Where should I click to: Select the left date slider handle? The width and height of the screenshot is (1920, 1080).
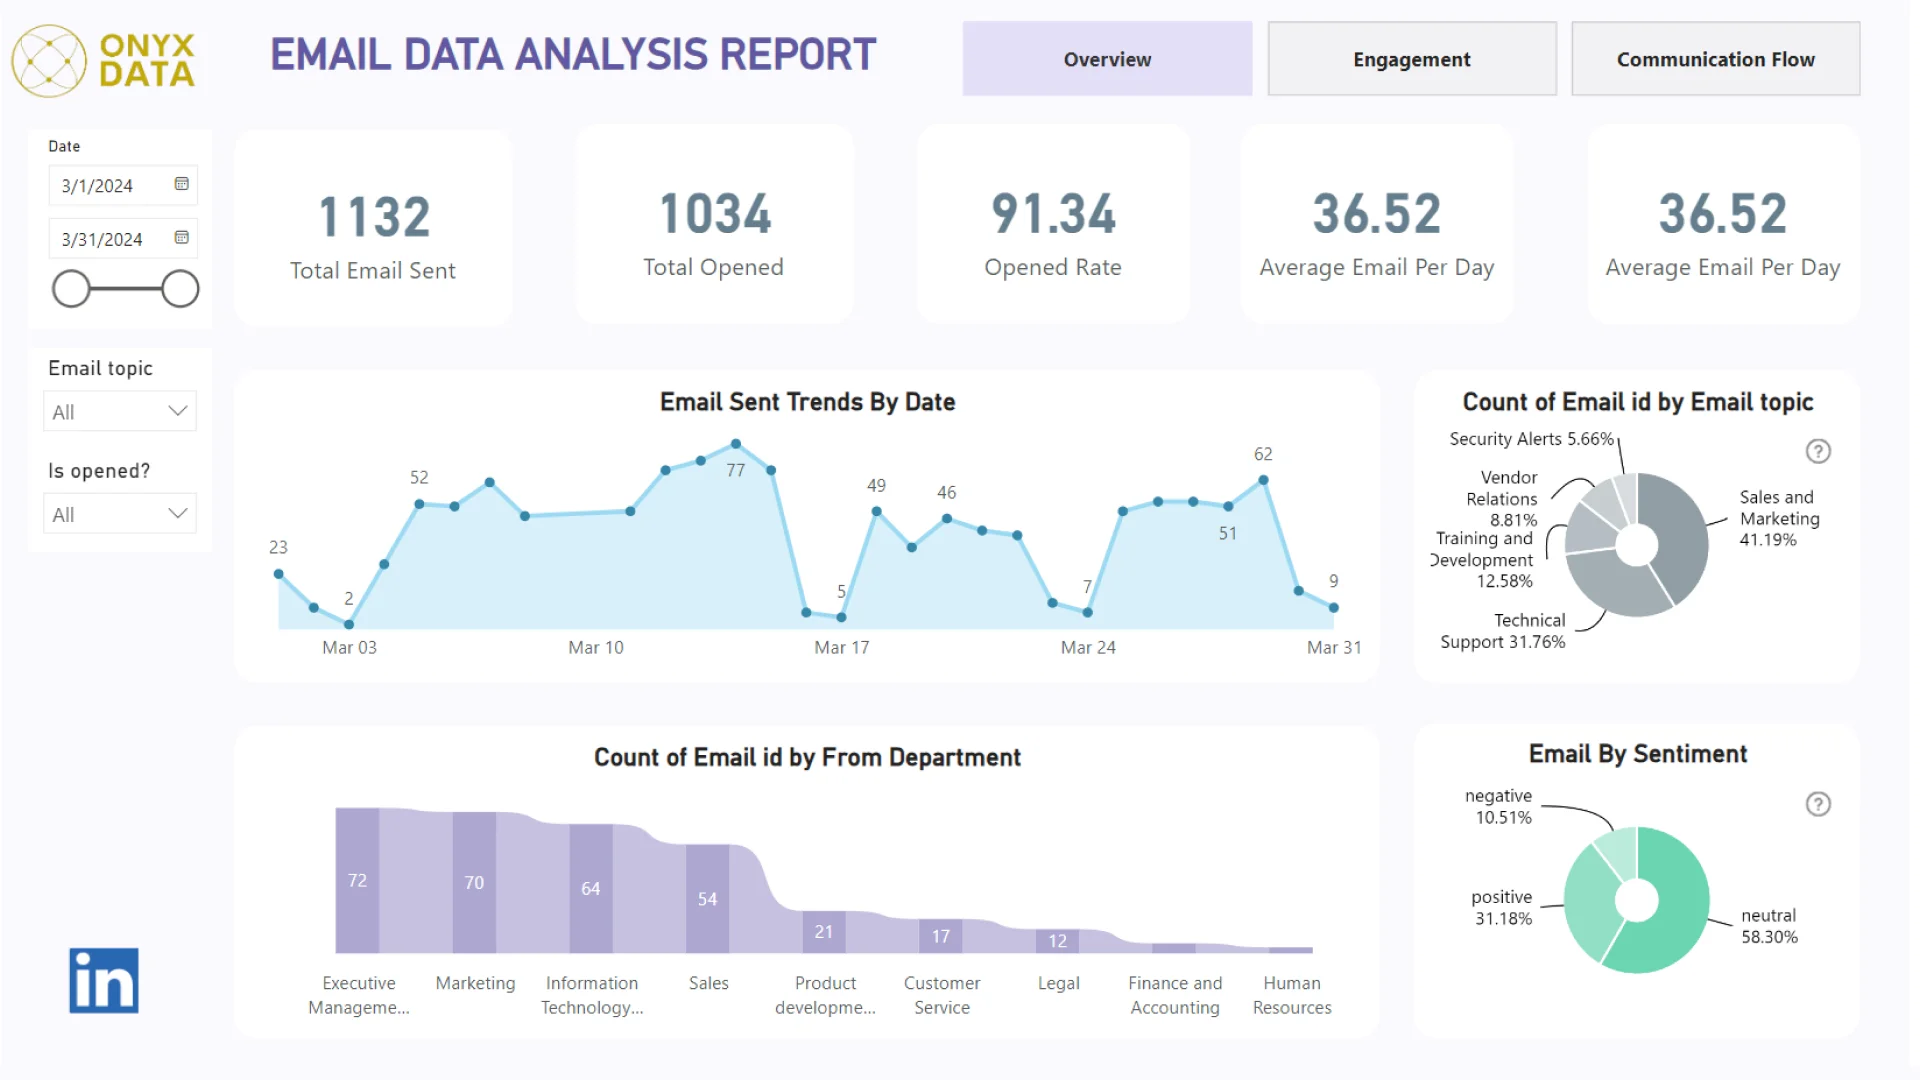[71, 289]
